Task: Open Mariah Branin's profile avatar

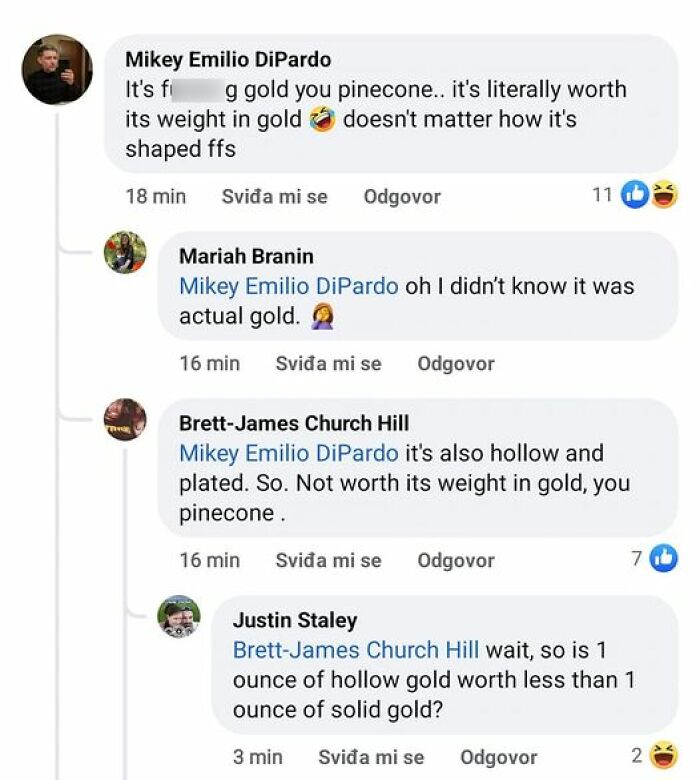Action: pyautogui.click(x=125, y=252)
